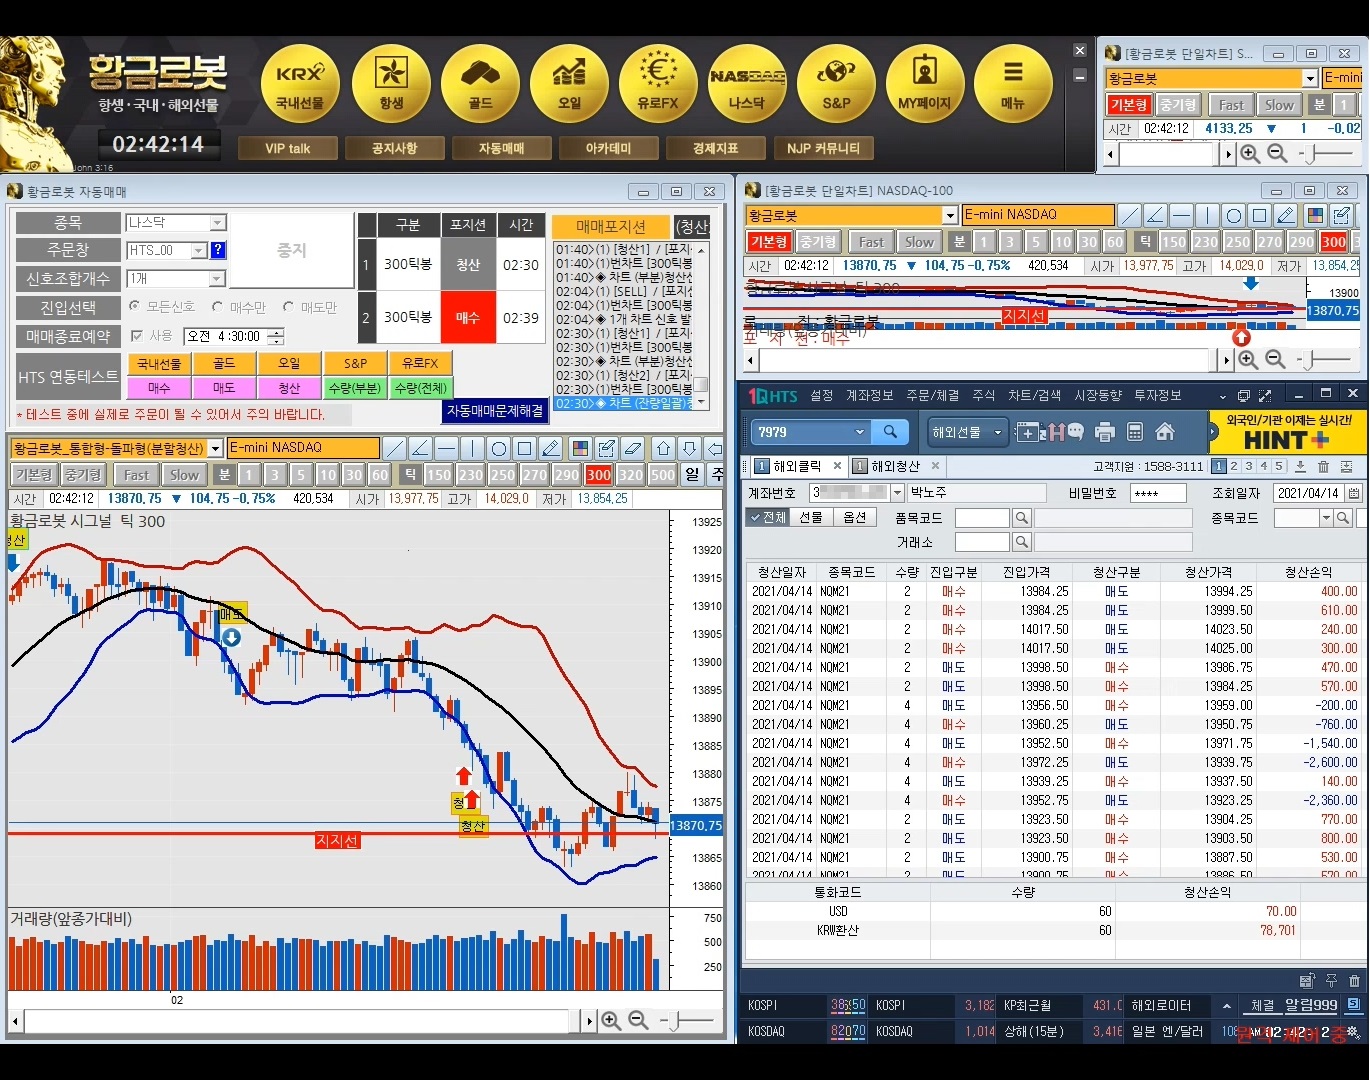Open 계좌정보 menu in 1Q HTS
1370x1080 pixels.
(869, 396)
